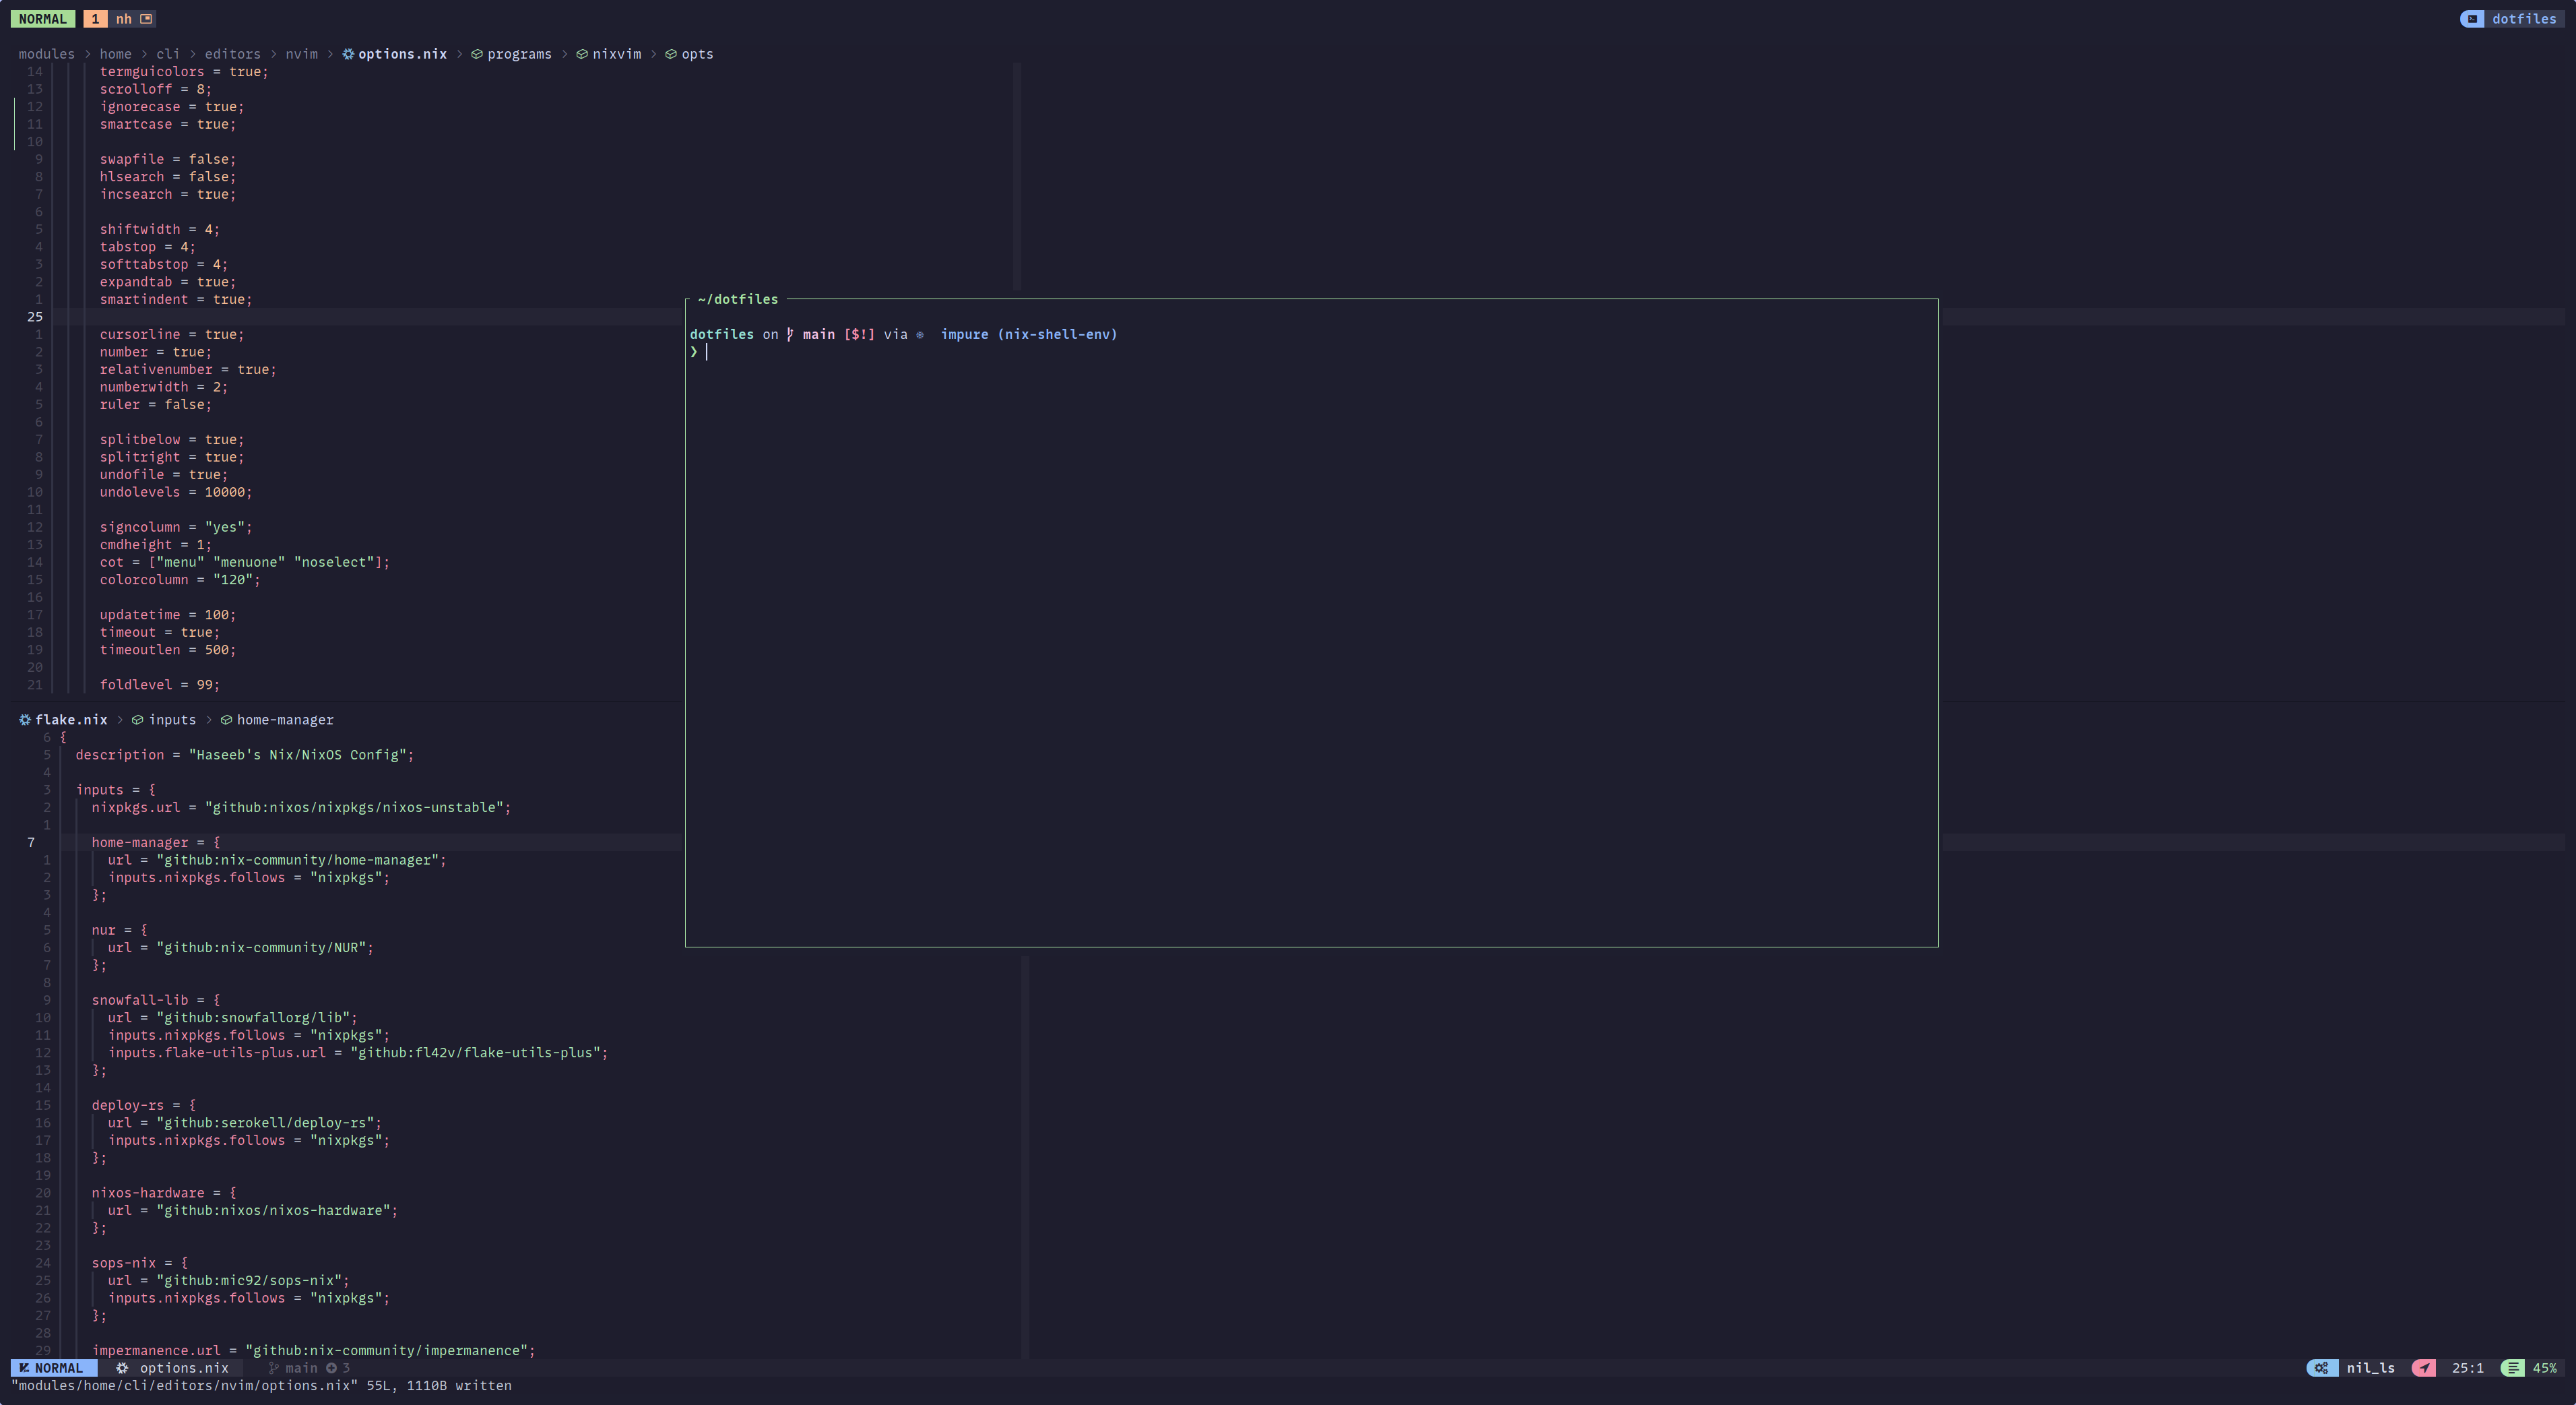
Task: Select the nh window tab numbered 1
Action: pyautogui.click(x=95, y=19)
